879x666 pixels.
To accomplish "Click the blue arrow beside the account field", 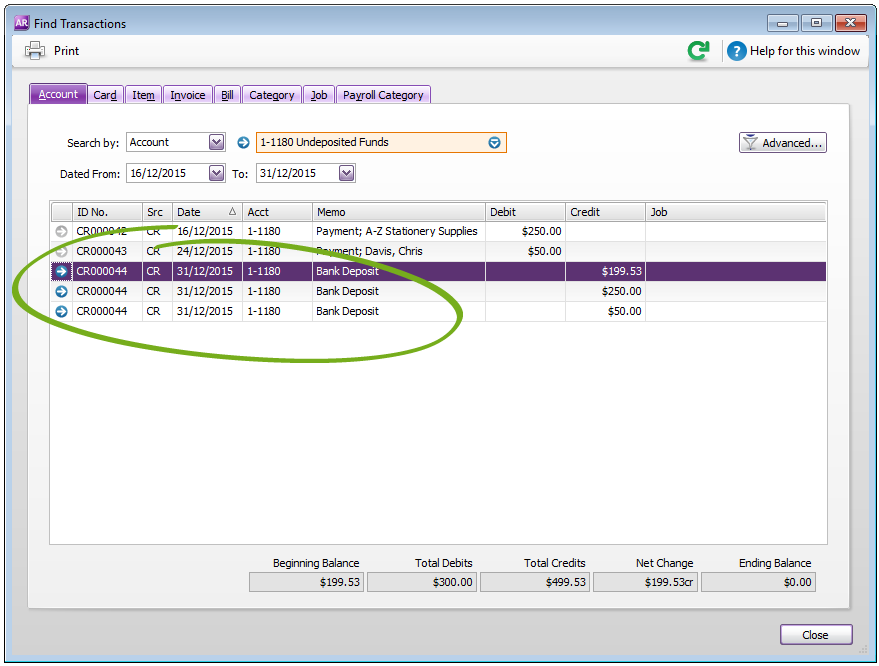I will pyautogui.click(x=243, y=143).
